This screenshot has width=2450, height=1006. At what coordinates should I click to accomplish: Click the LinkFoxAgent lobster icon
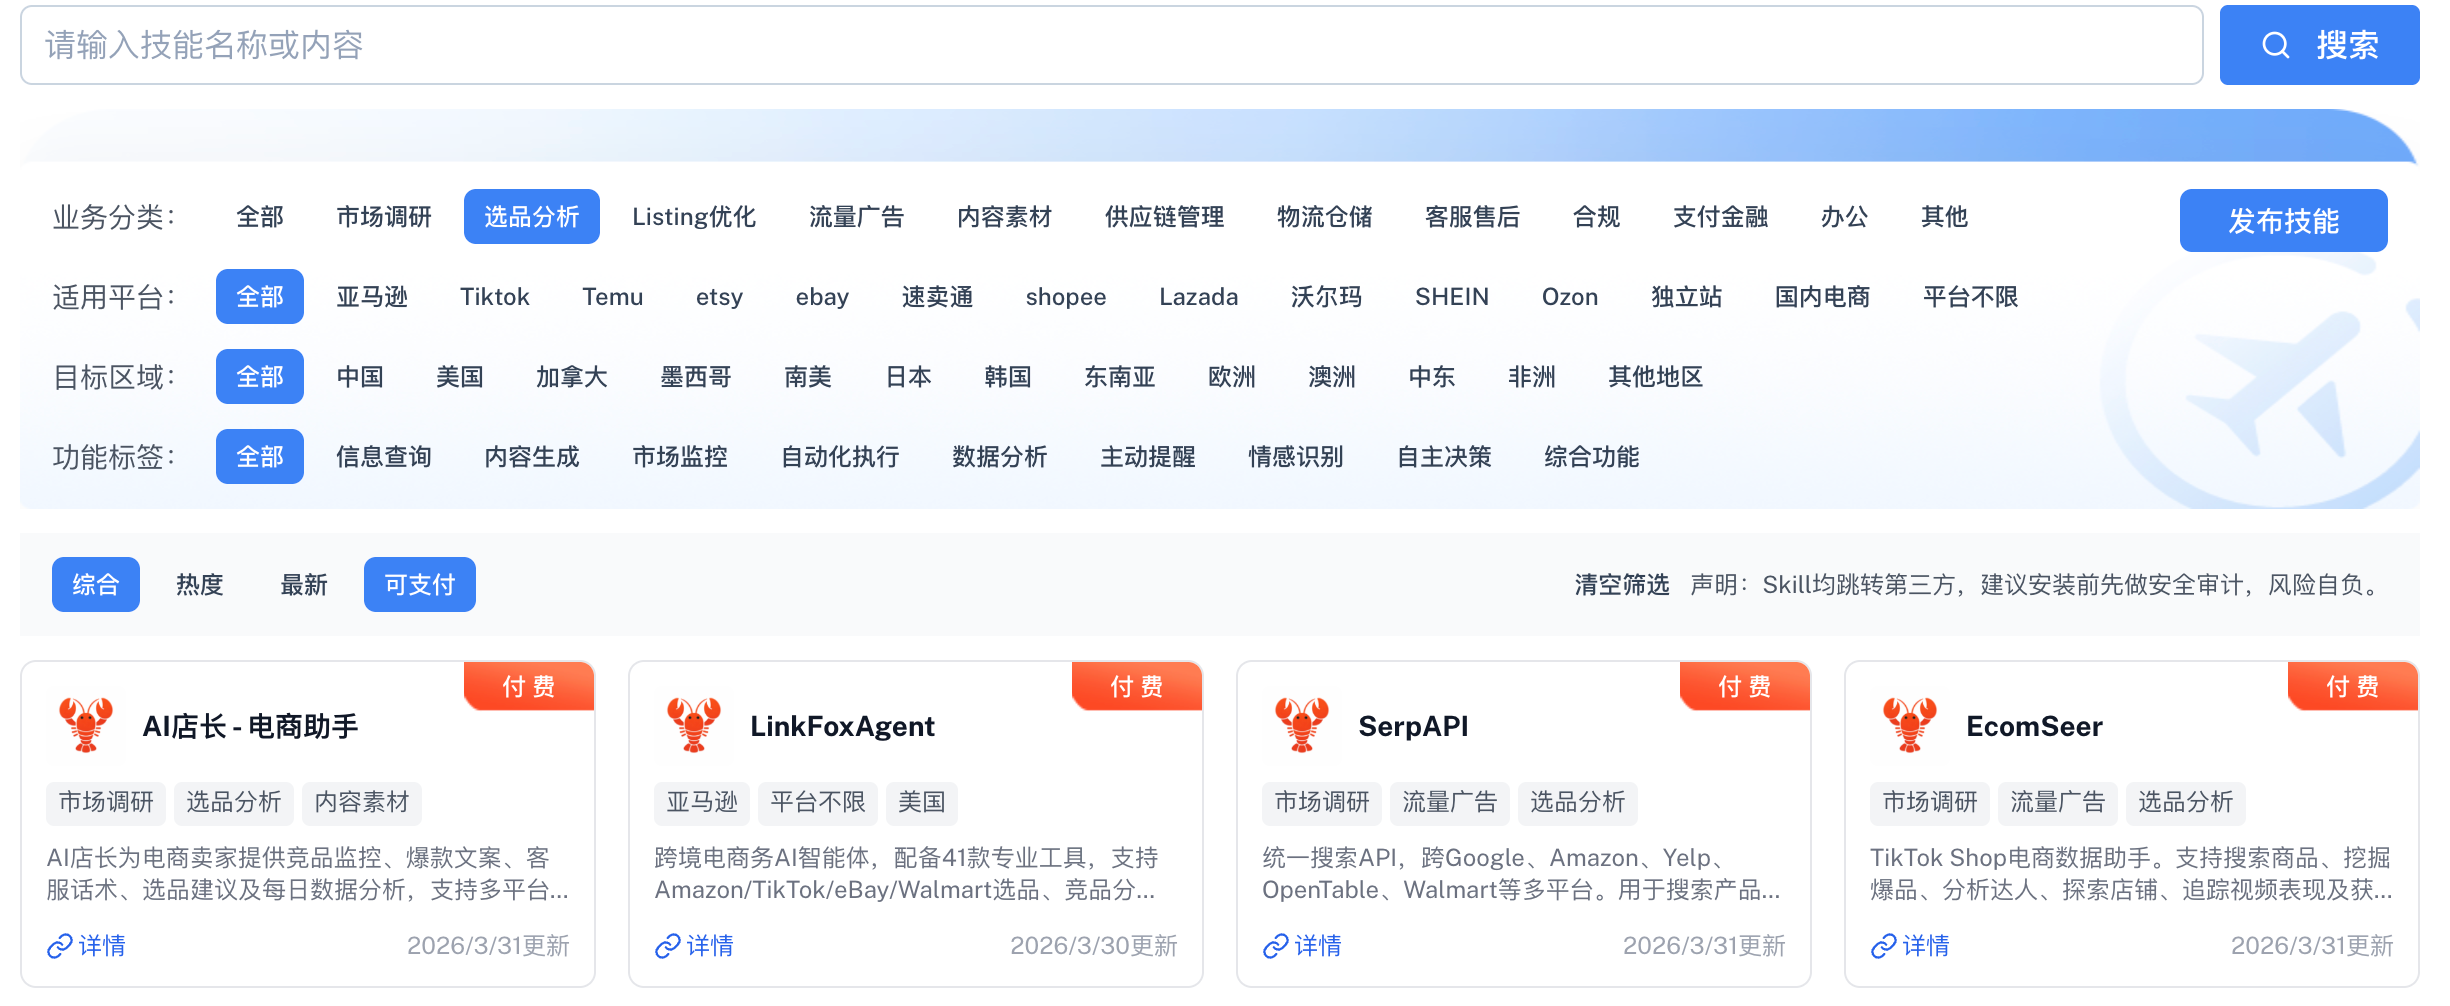pos(694,725)
